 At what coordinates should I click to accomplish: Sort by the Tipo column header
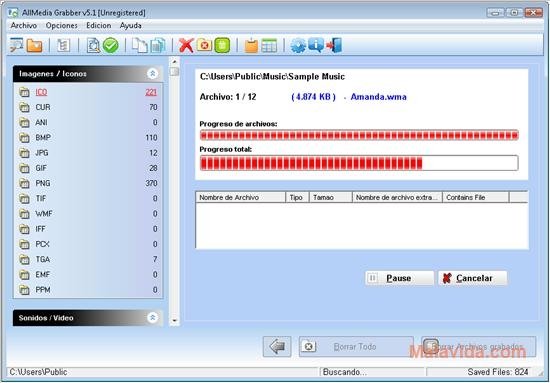(x=297, y=197)
